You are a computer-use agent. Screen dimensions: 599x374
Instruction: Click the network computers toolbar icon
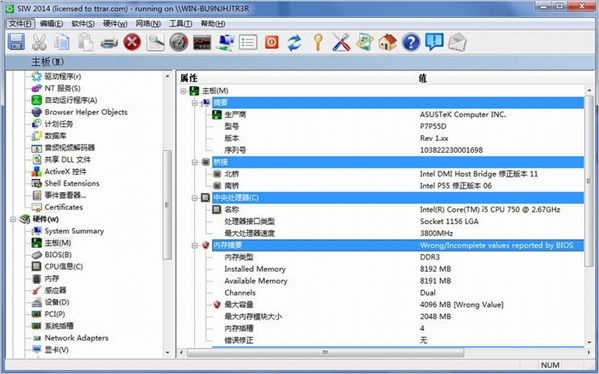225,42
